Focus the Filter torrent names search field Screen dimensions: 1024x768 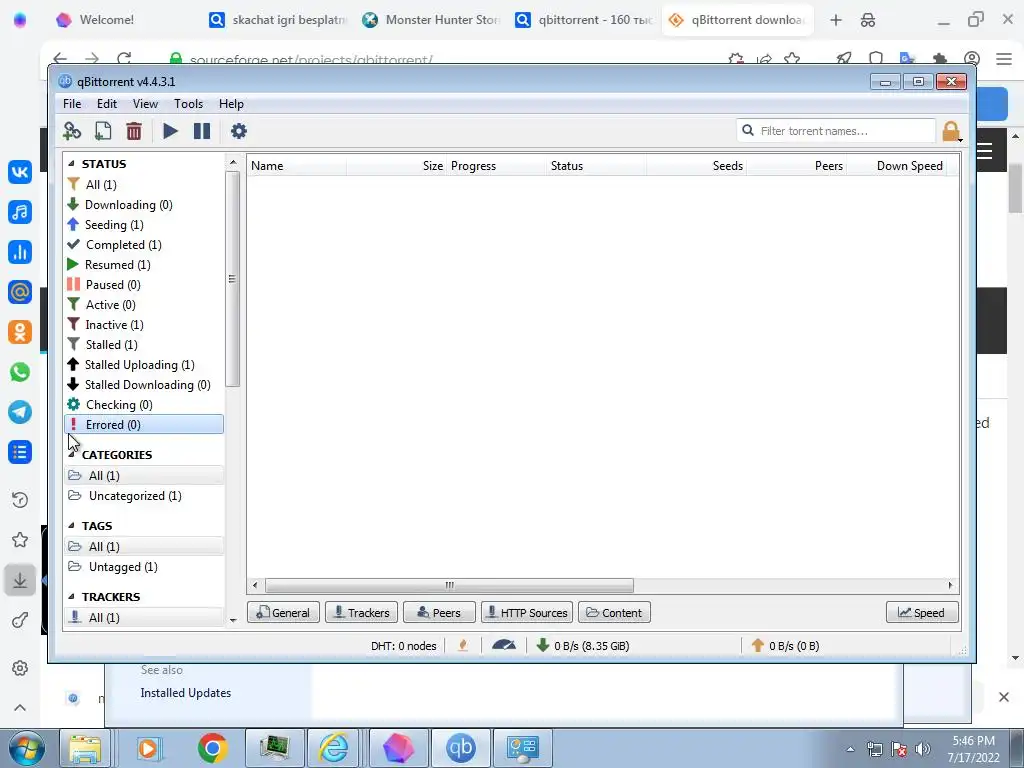pyautogui.click(x=836, y=131)
